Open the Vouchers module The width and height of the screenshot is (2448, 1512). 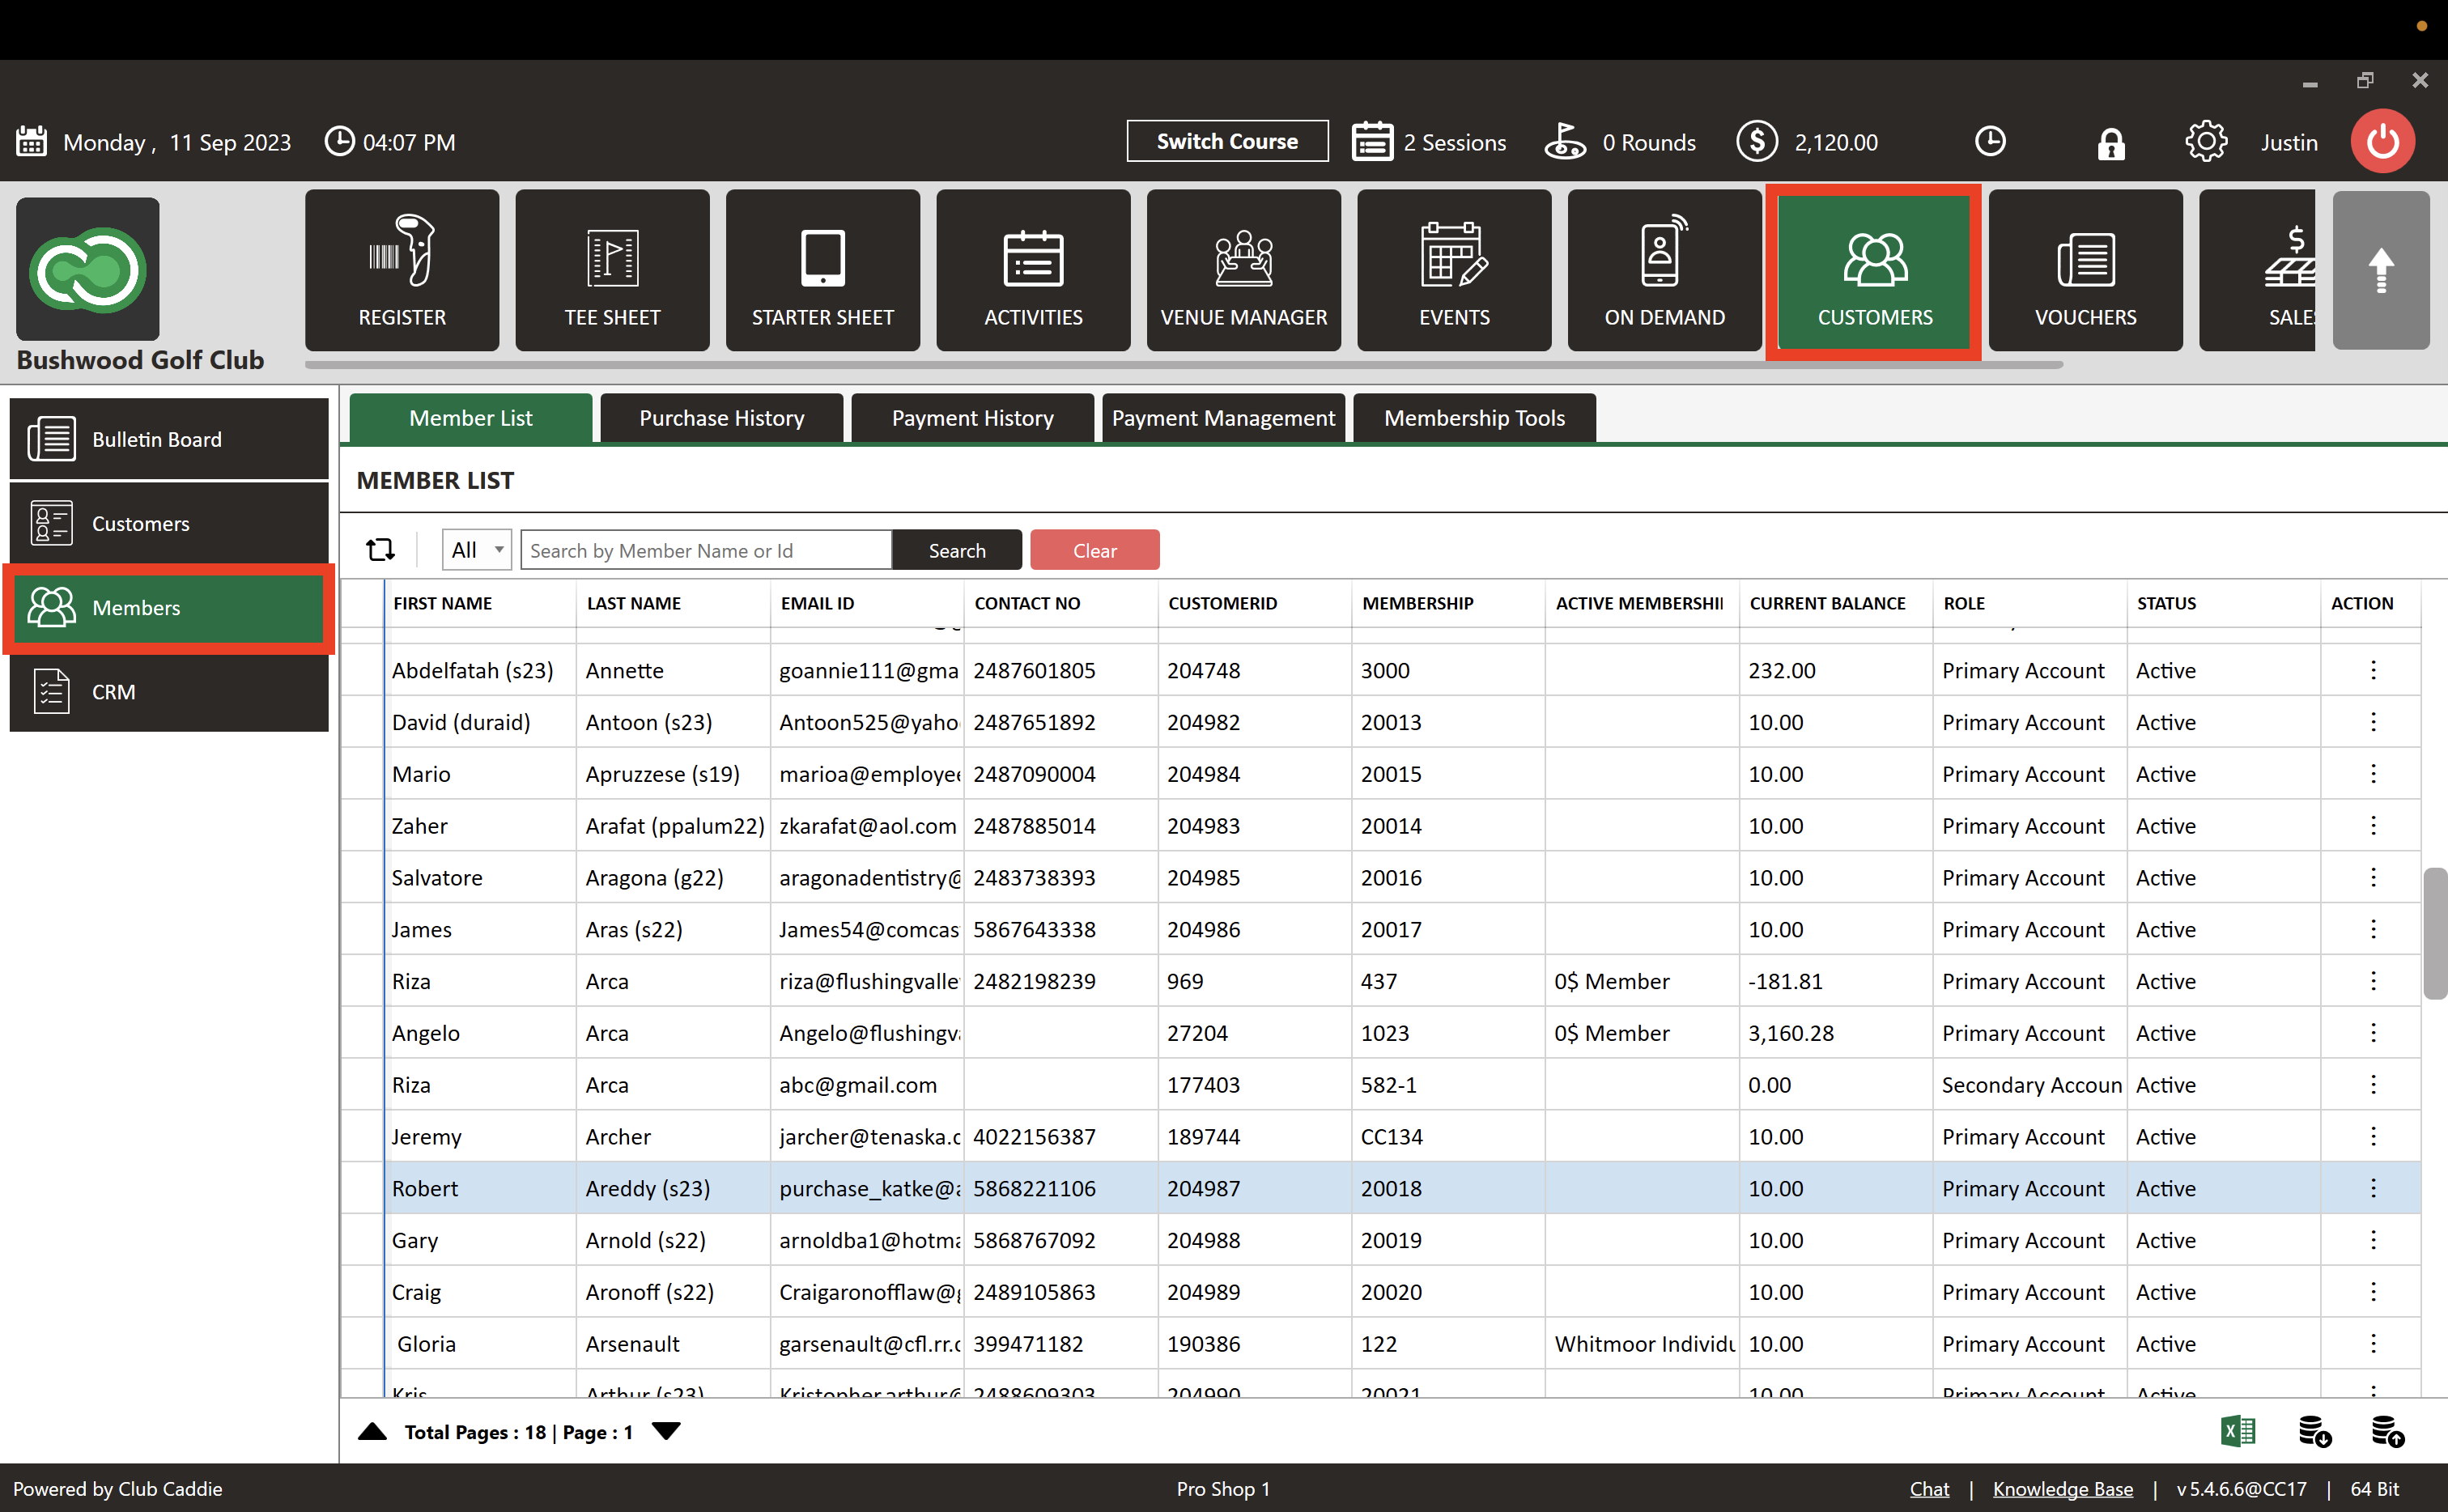2085,270
